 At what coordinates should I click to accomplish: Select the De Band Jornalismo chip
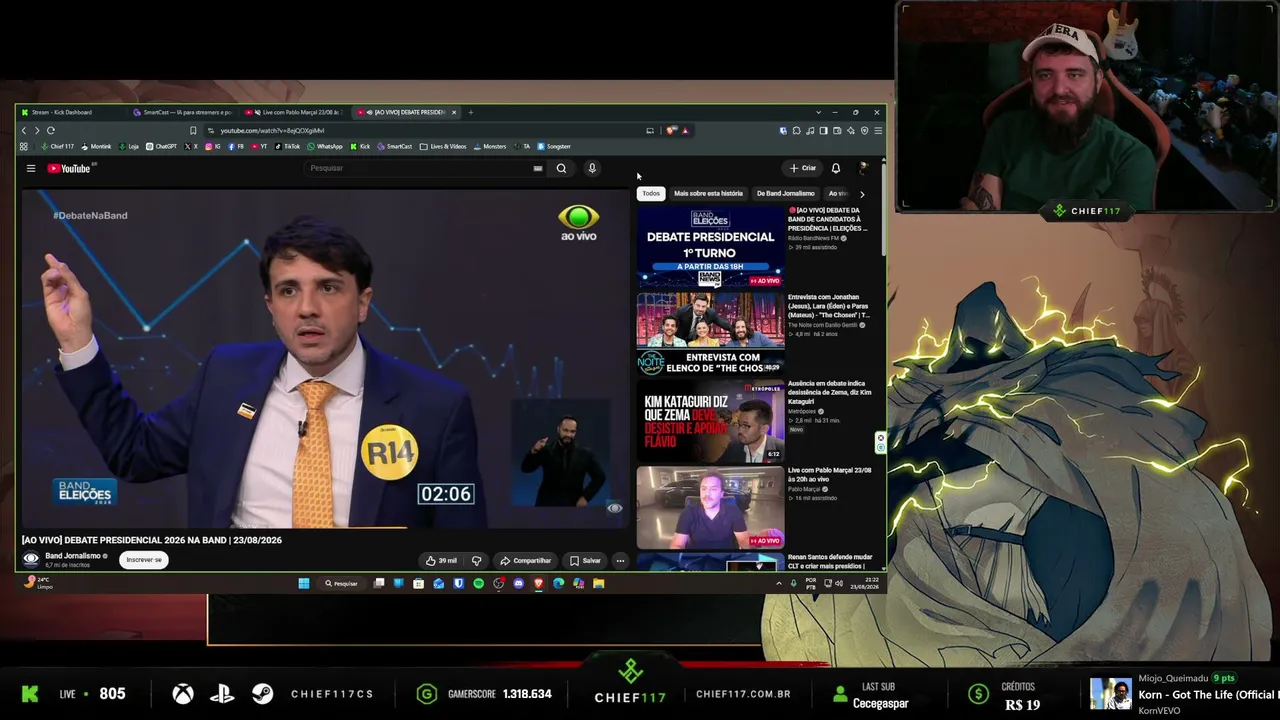point(785,193)
